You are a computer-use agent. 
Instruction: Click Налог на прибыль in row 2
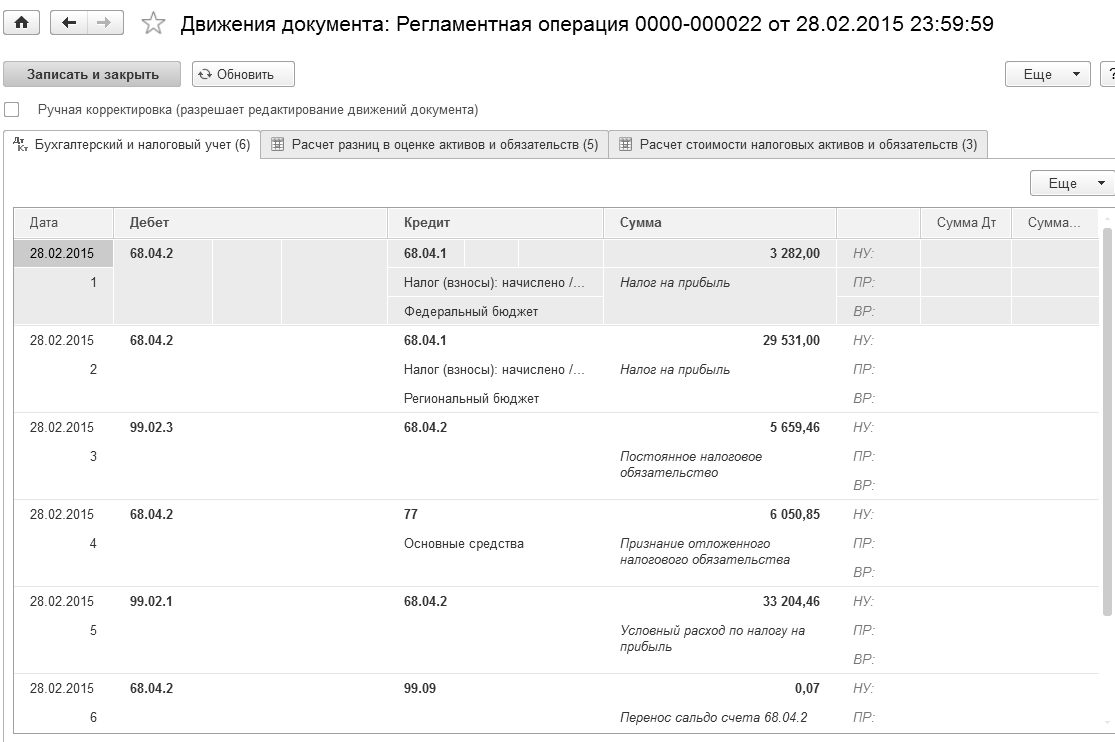(x=675, y=369)
